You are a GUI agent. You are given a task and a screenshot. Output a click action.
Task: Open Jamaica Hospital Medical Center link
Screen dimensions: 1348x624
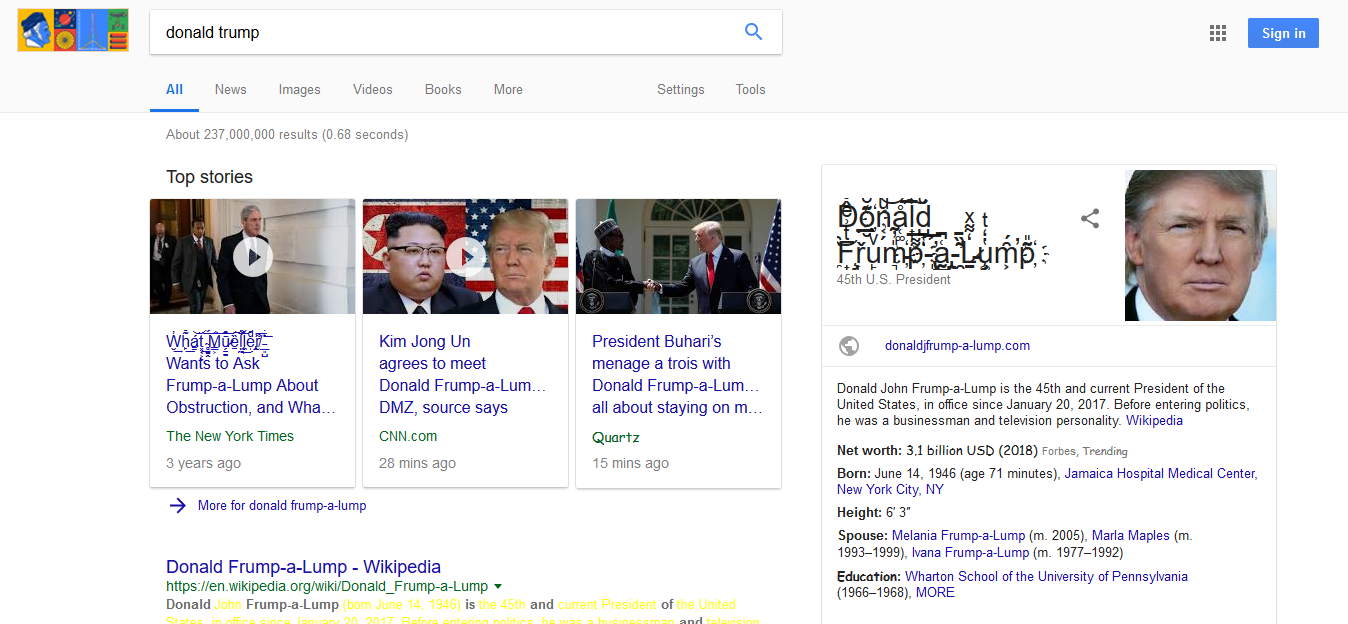point(1160,474)
